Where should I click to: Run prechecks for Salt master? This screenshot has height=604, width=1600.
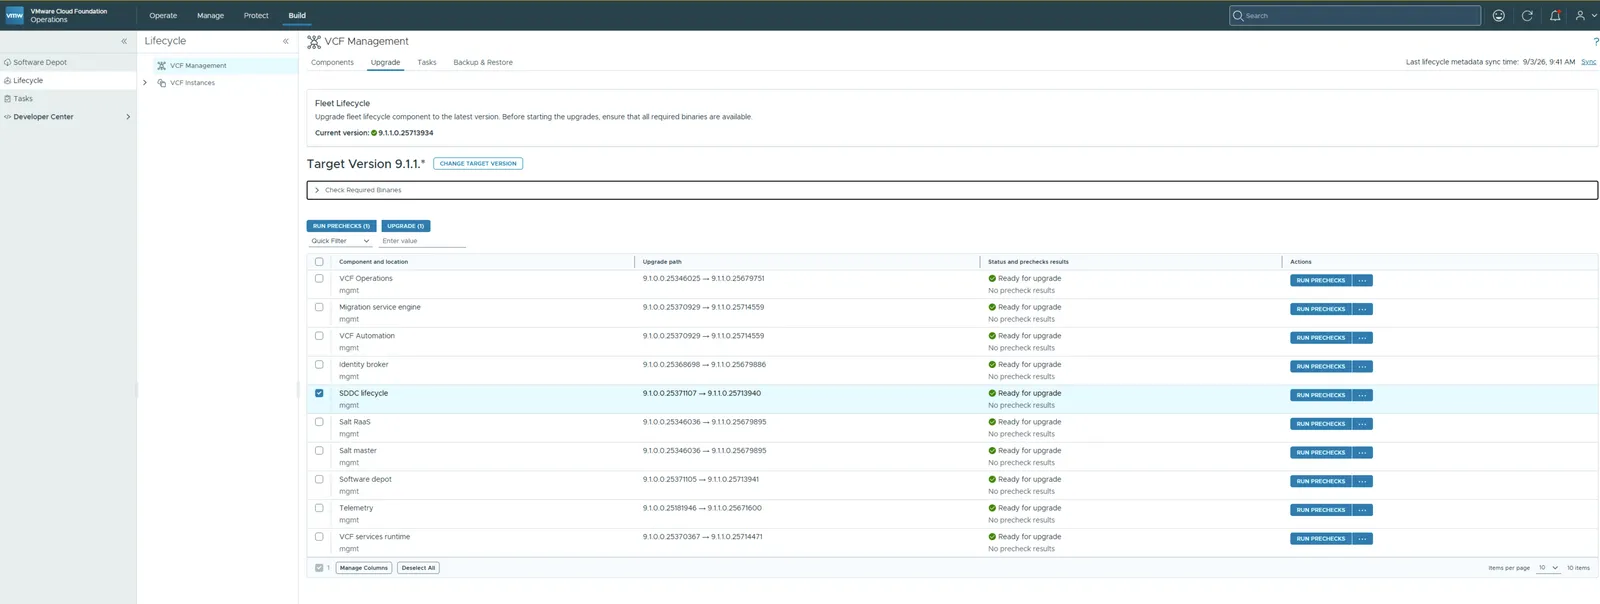(x=1320, y=452)
